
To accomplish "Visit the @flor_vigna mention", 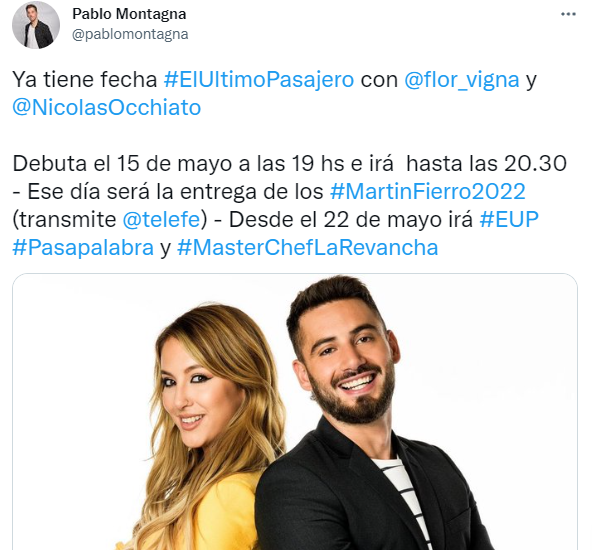I will 462,80.
